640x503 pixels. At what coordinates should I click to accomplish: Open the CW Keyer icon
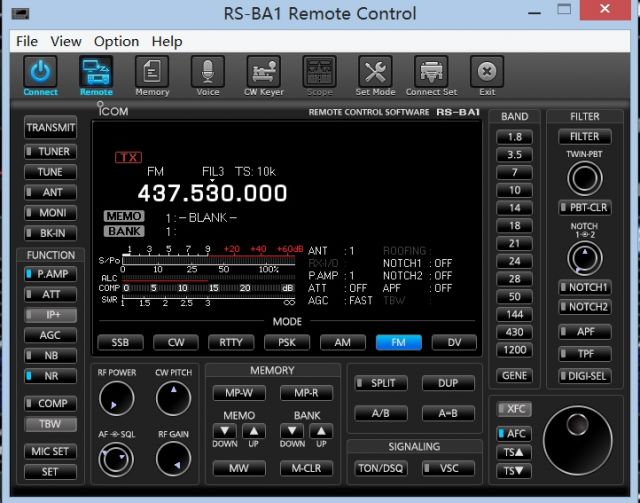point(264,73)
